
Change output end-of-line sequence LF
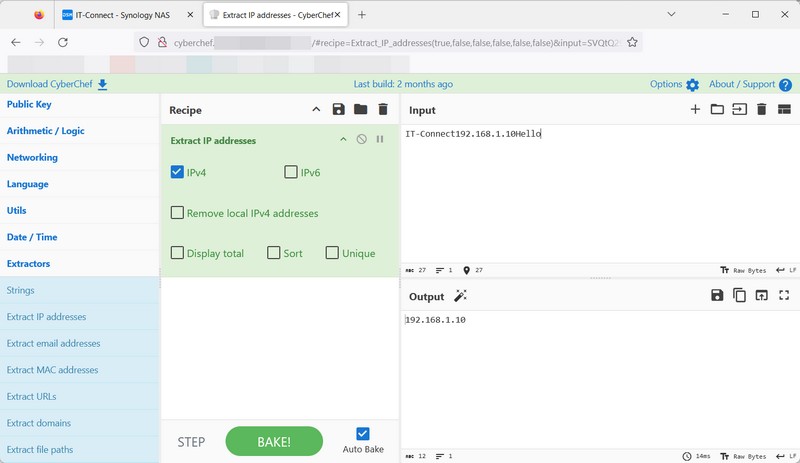pyautogui.click(x=786, y=456)
